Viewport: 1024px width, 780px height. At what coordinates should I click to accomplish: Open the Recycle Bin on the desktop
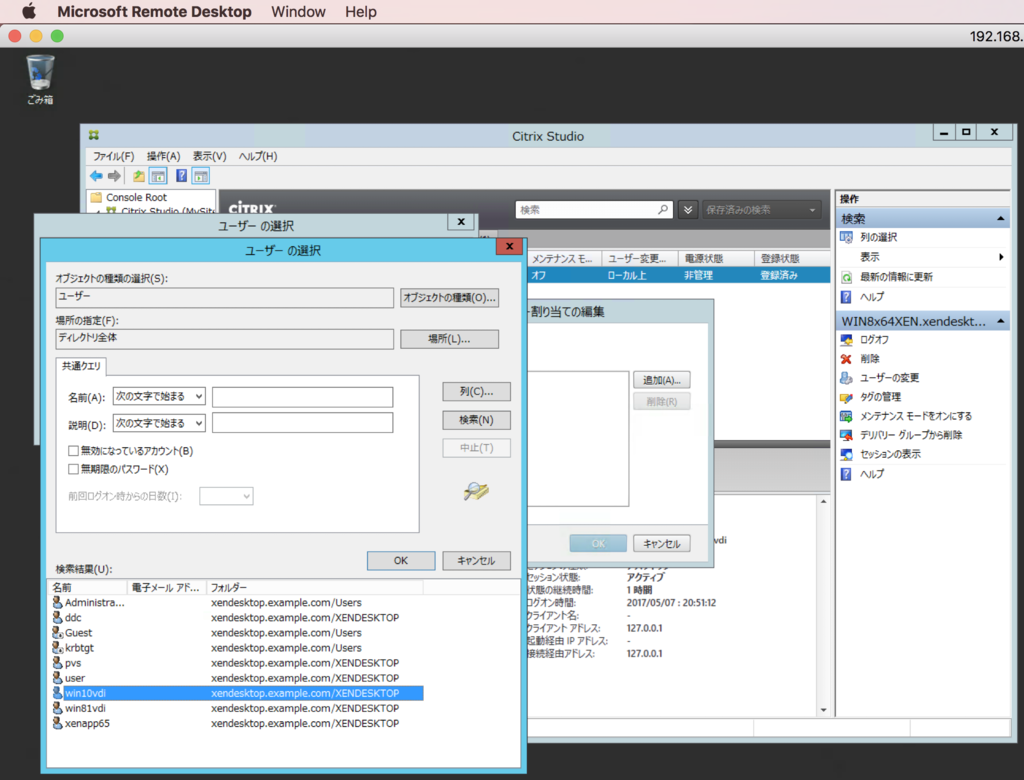[40, 79]
